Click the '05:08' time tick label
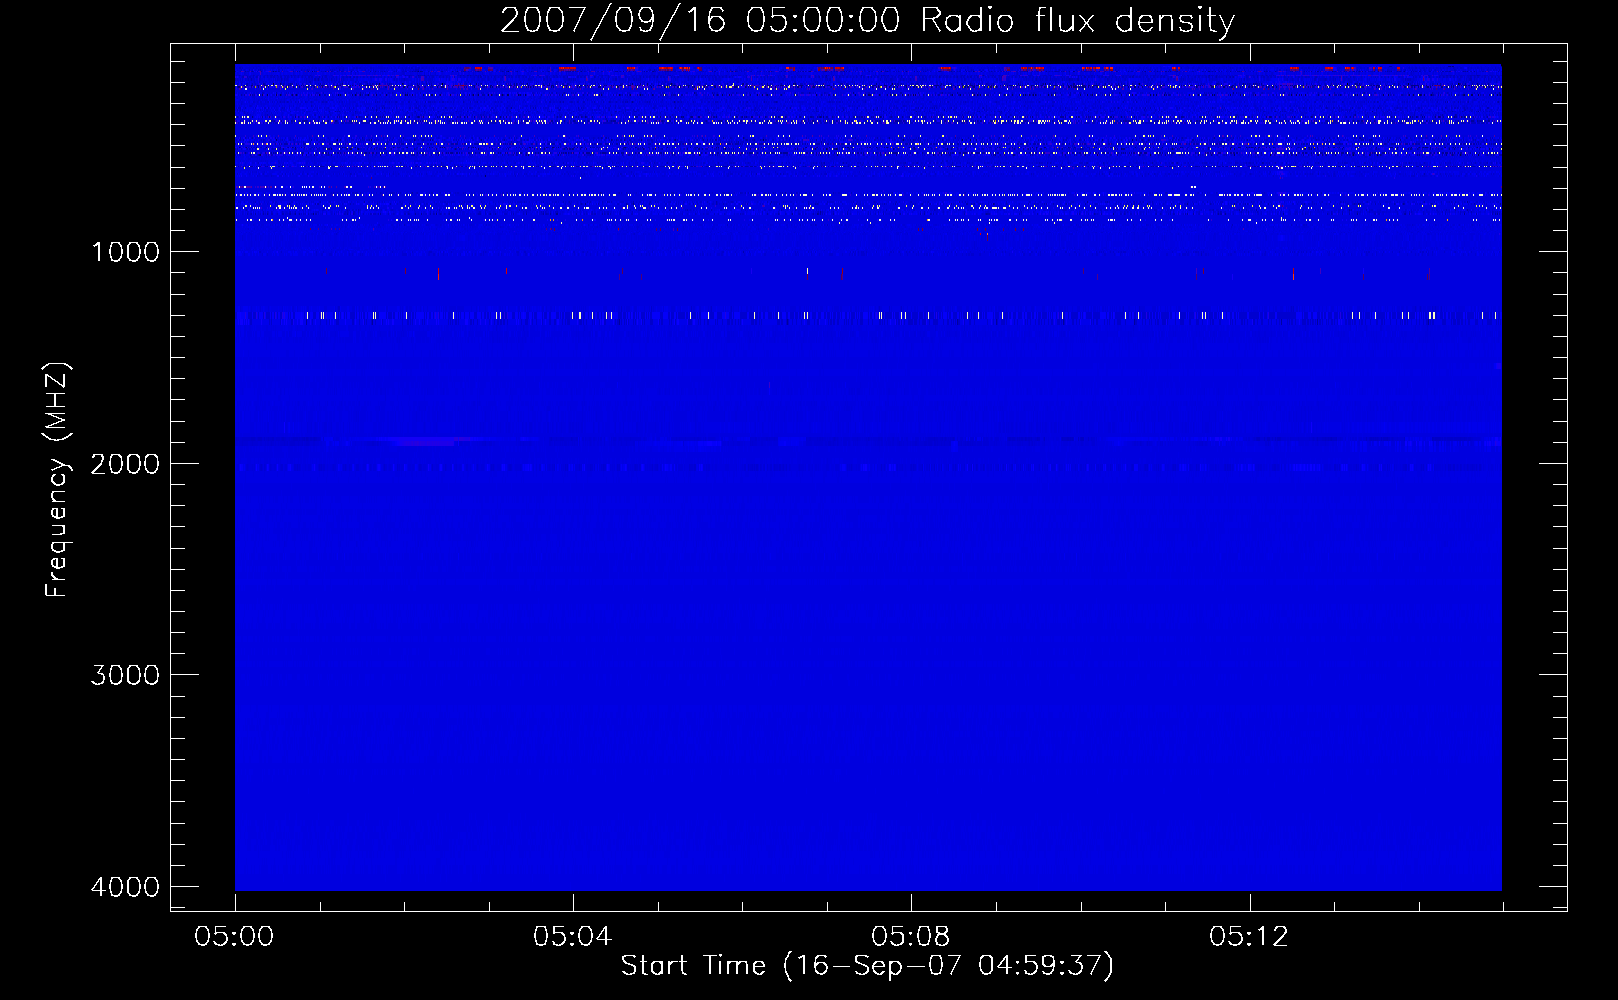The height and width of the screenshot is (1000, 1618). [x=910, y=937]
